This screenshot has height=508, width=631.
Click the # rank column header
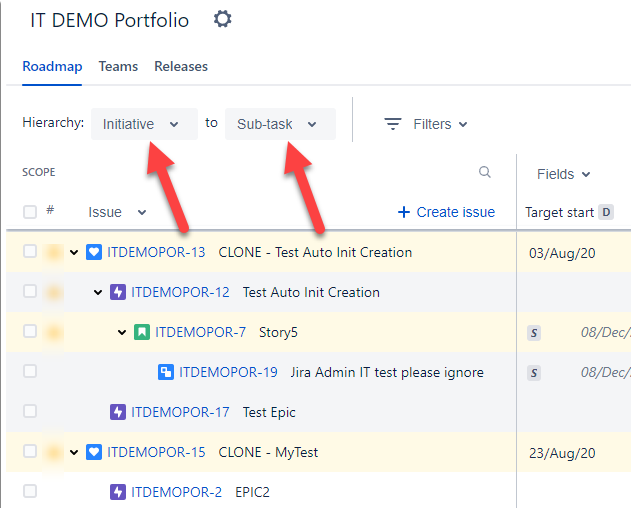50,210
